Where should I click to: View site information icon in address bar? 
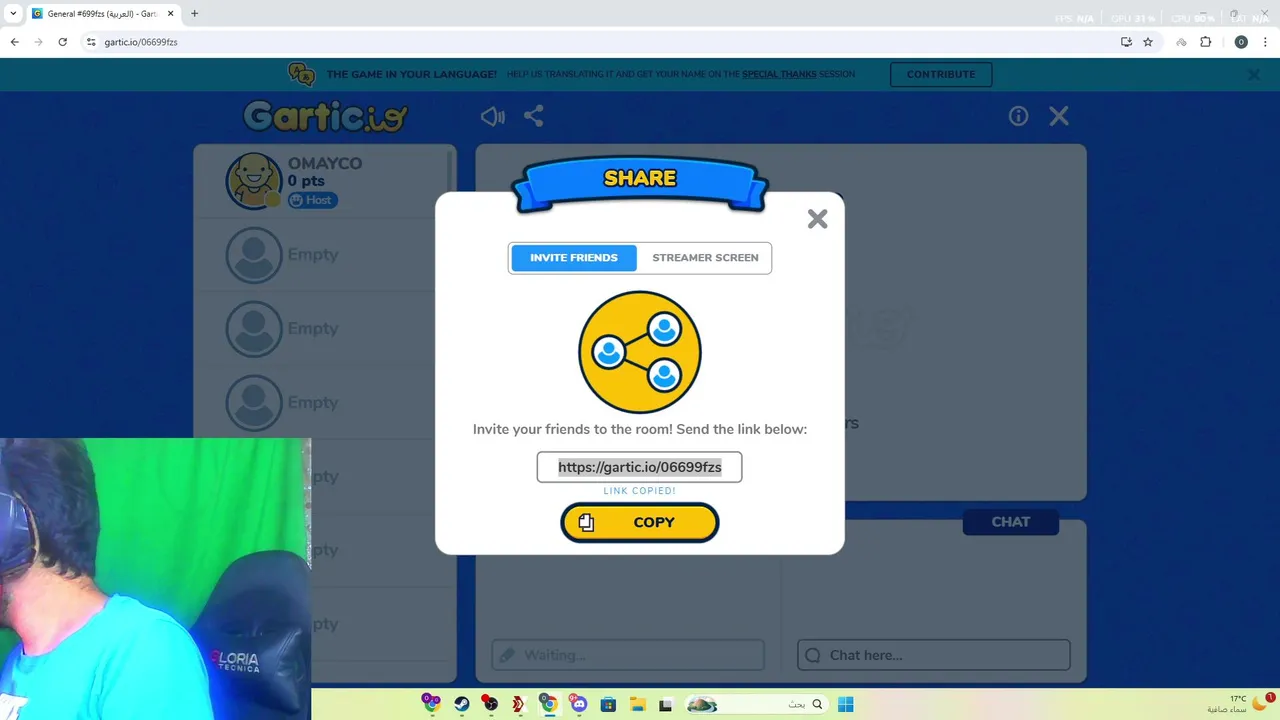[x=91, y=42]
